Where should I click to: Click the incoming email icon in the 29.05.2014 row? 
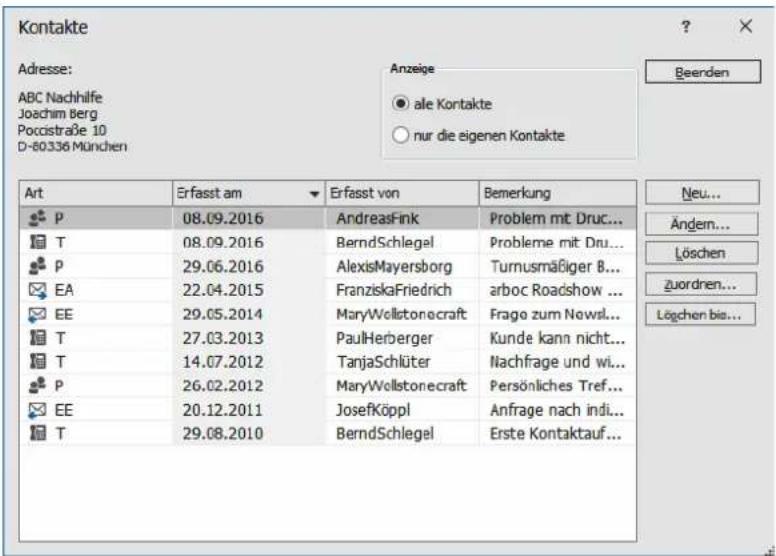click(x=37, y=314)
